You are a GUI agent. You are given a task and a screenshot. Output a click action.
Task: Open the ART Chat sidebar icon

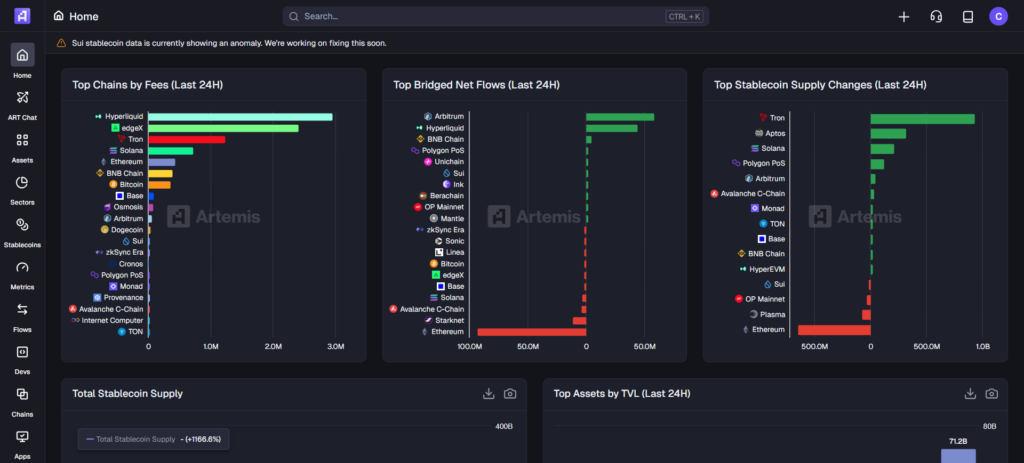(22, 98)
